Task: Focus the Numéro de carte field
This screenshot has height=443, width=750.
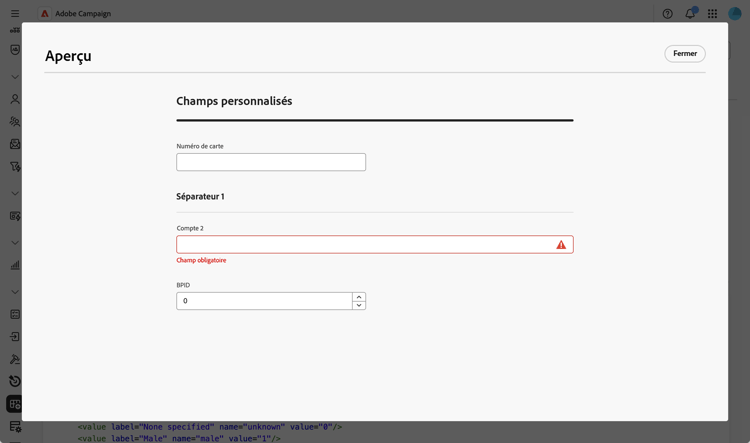Action: tap(271, 162)
